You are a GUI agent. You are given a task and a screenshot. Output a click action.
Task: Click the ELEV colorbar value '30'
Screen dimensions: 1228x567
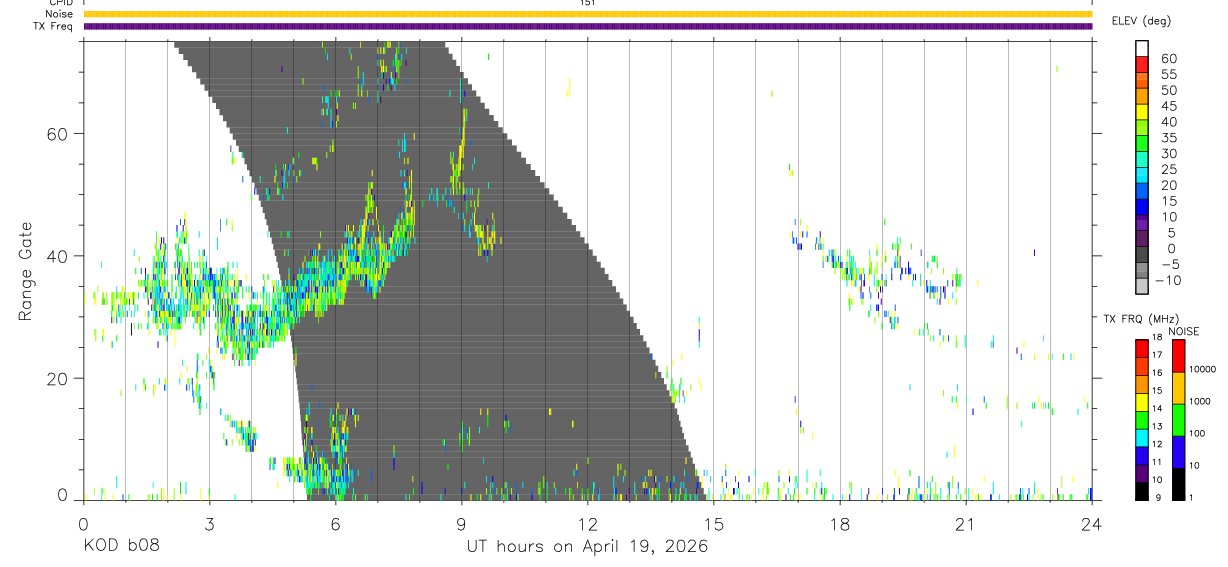[x=1168, y=154]
